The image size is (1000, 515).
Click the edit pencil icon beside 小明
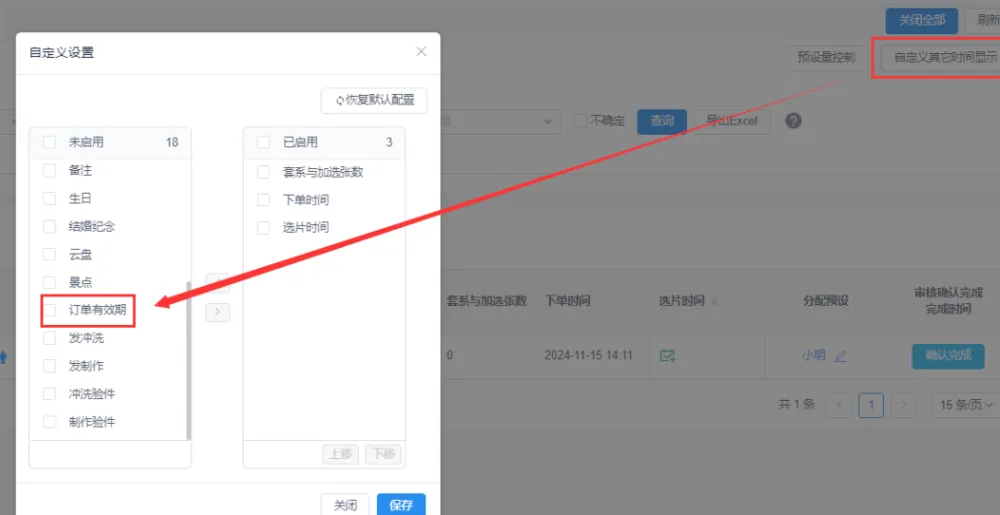tap(840, 356)
